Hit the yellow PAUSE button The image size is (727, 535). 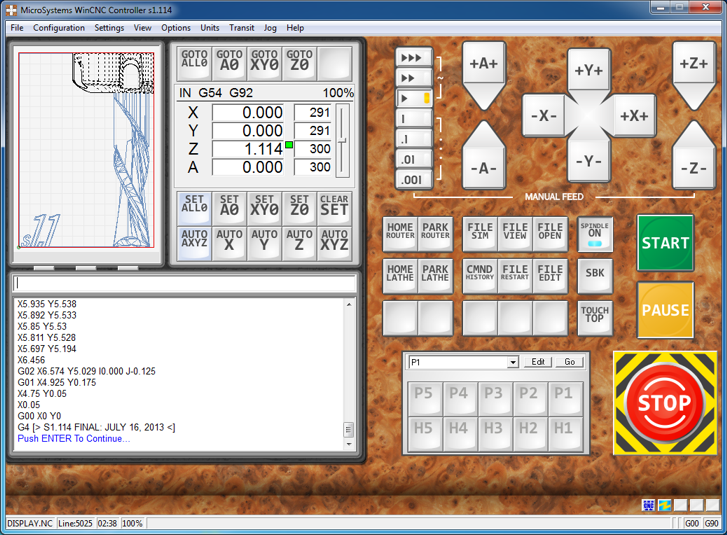[665, 310]
